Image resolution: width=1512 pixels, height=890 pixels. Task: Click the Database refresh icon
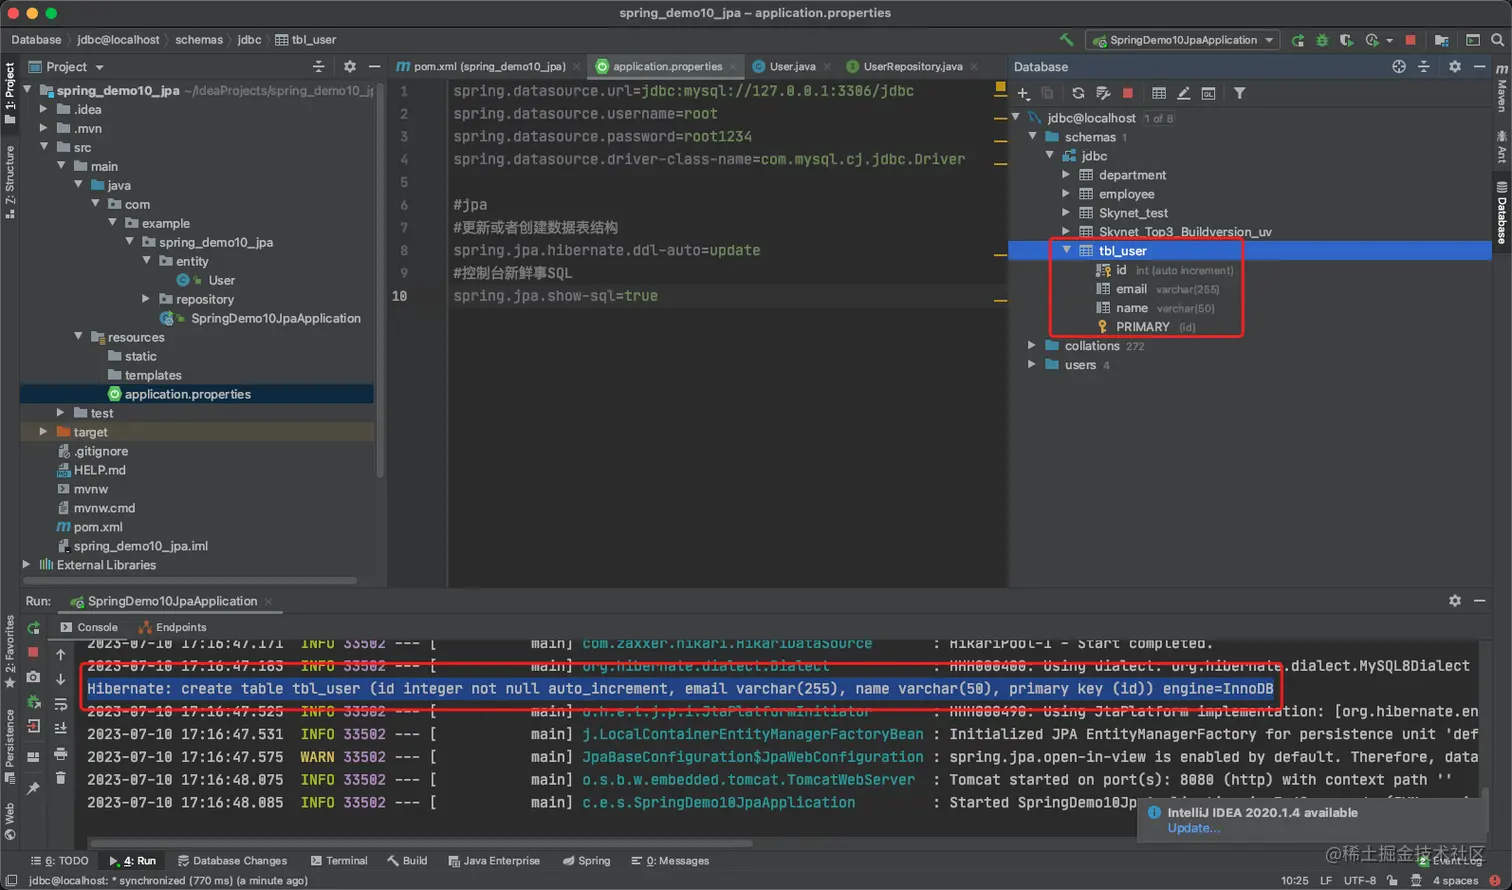point(1078,93)
